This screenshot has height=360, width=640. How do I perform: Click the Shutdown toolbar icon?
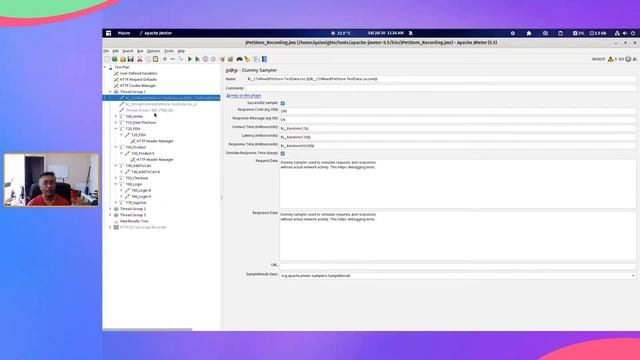coord(213,59)
